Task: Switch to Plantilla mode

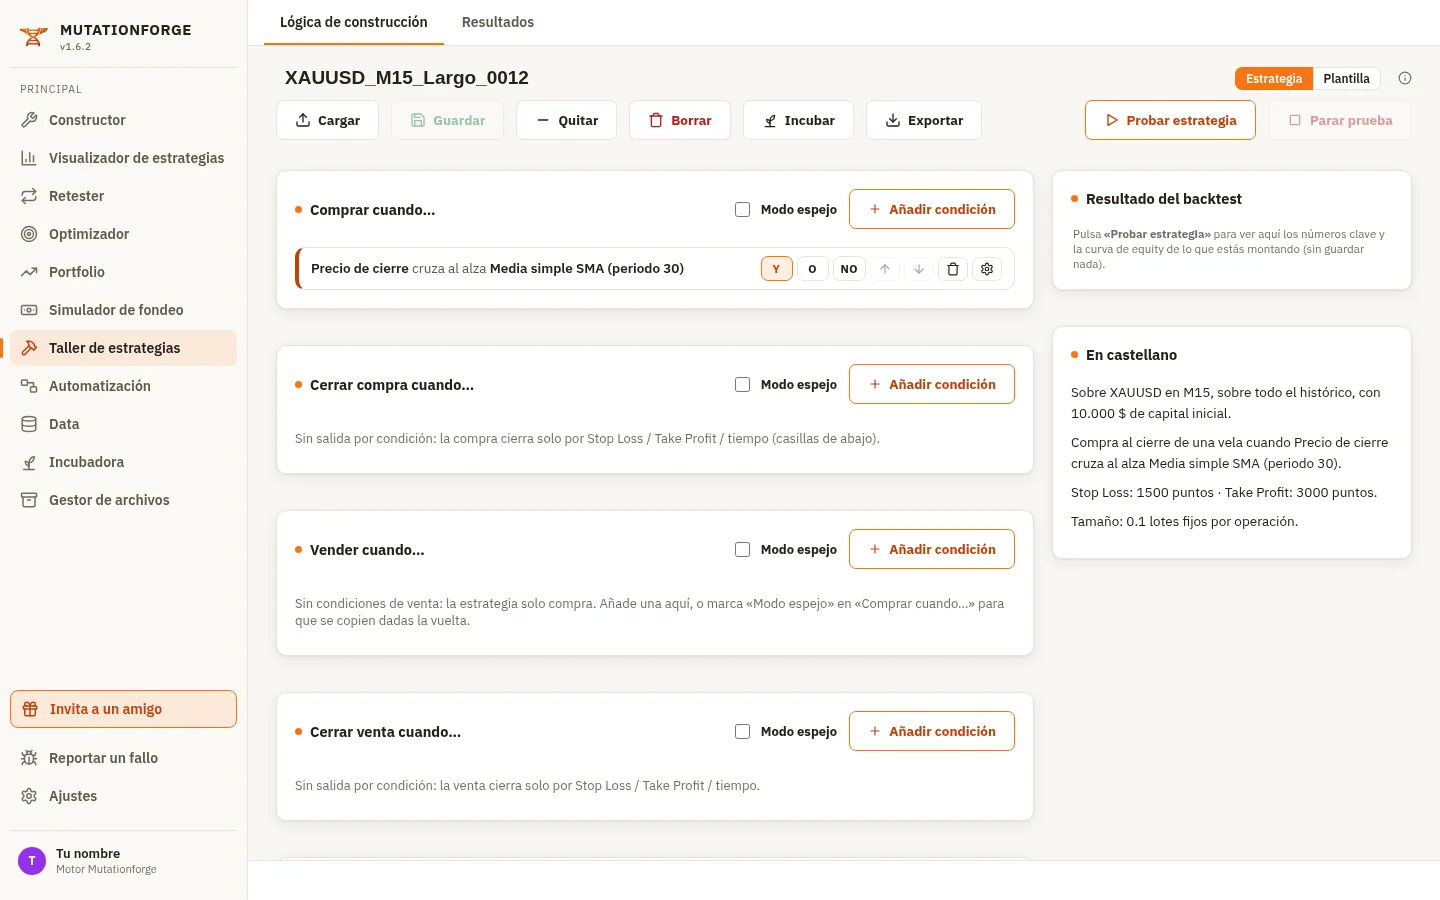Action: tap(1346, 78)
